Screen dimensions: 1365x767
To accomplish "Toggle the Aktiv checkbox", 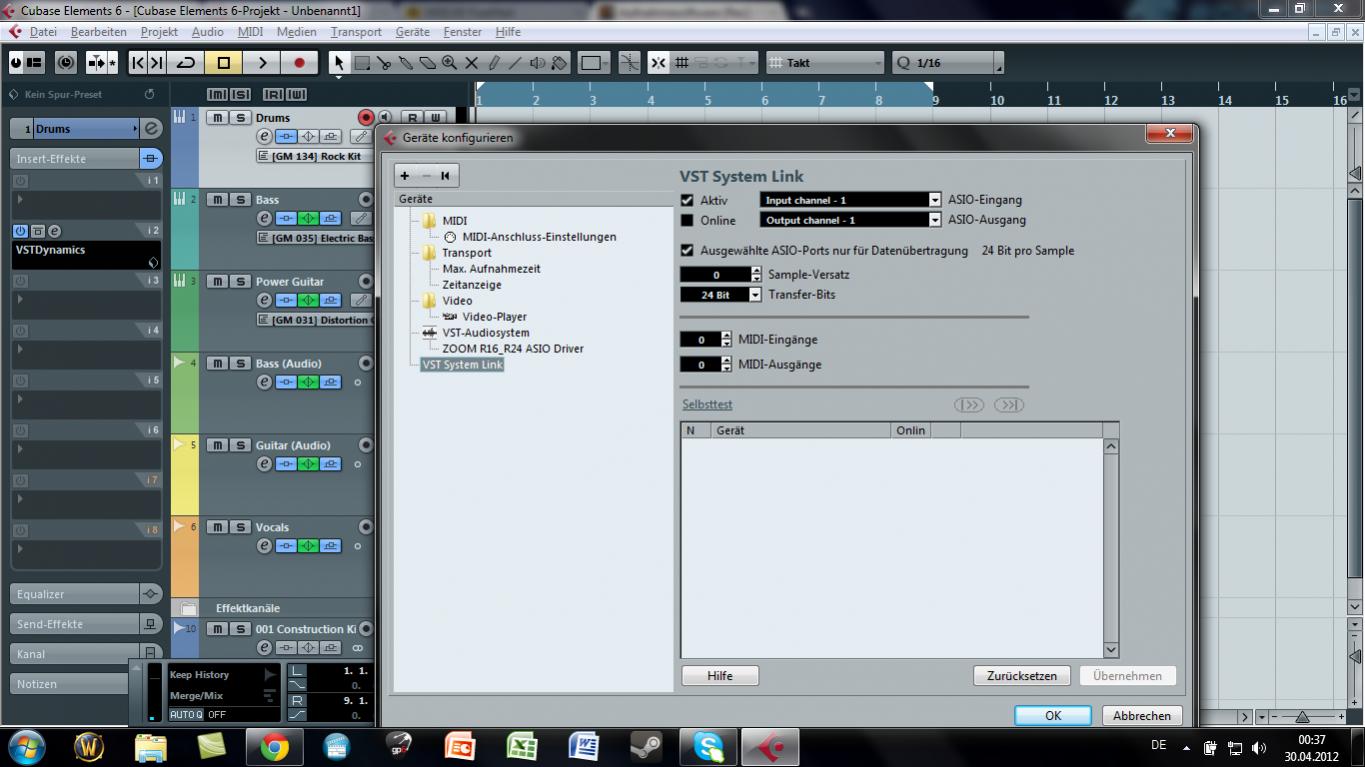I will [687, 200].
